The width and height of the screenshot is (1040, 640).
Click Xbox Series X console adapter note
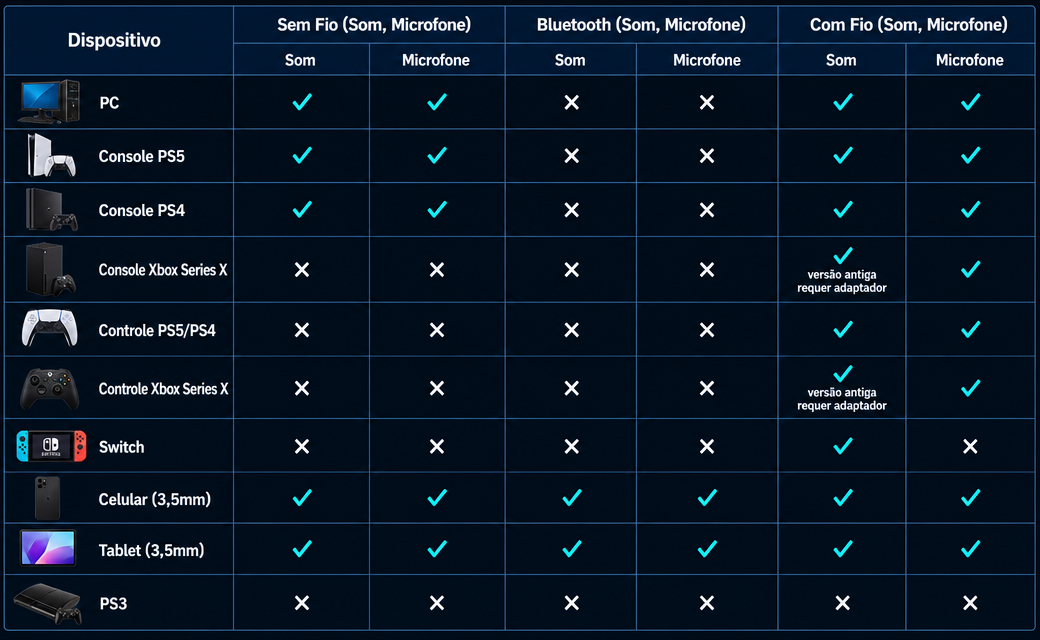(842, 281)
